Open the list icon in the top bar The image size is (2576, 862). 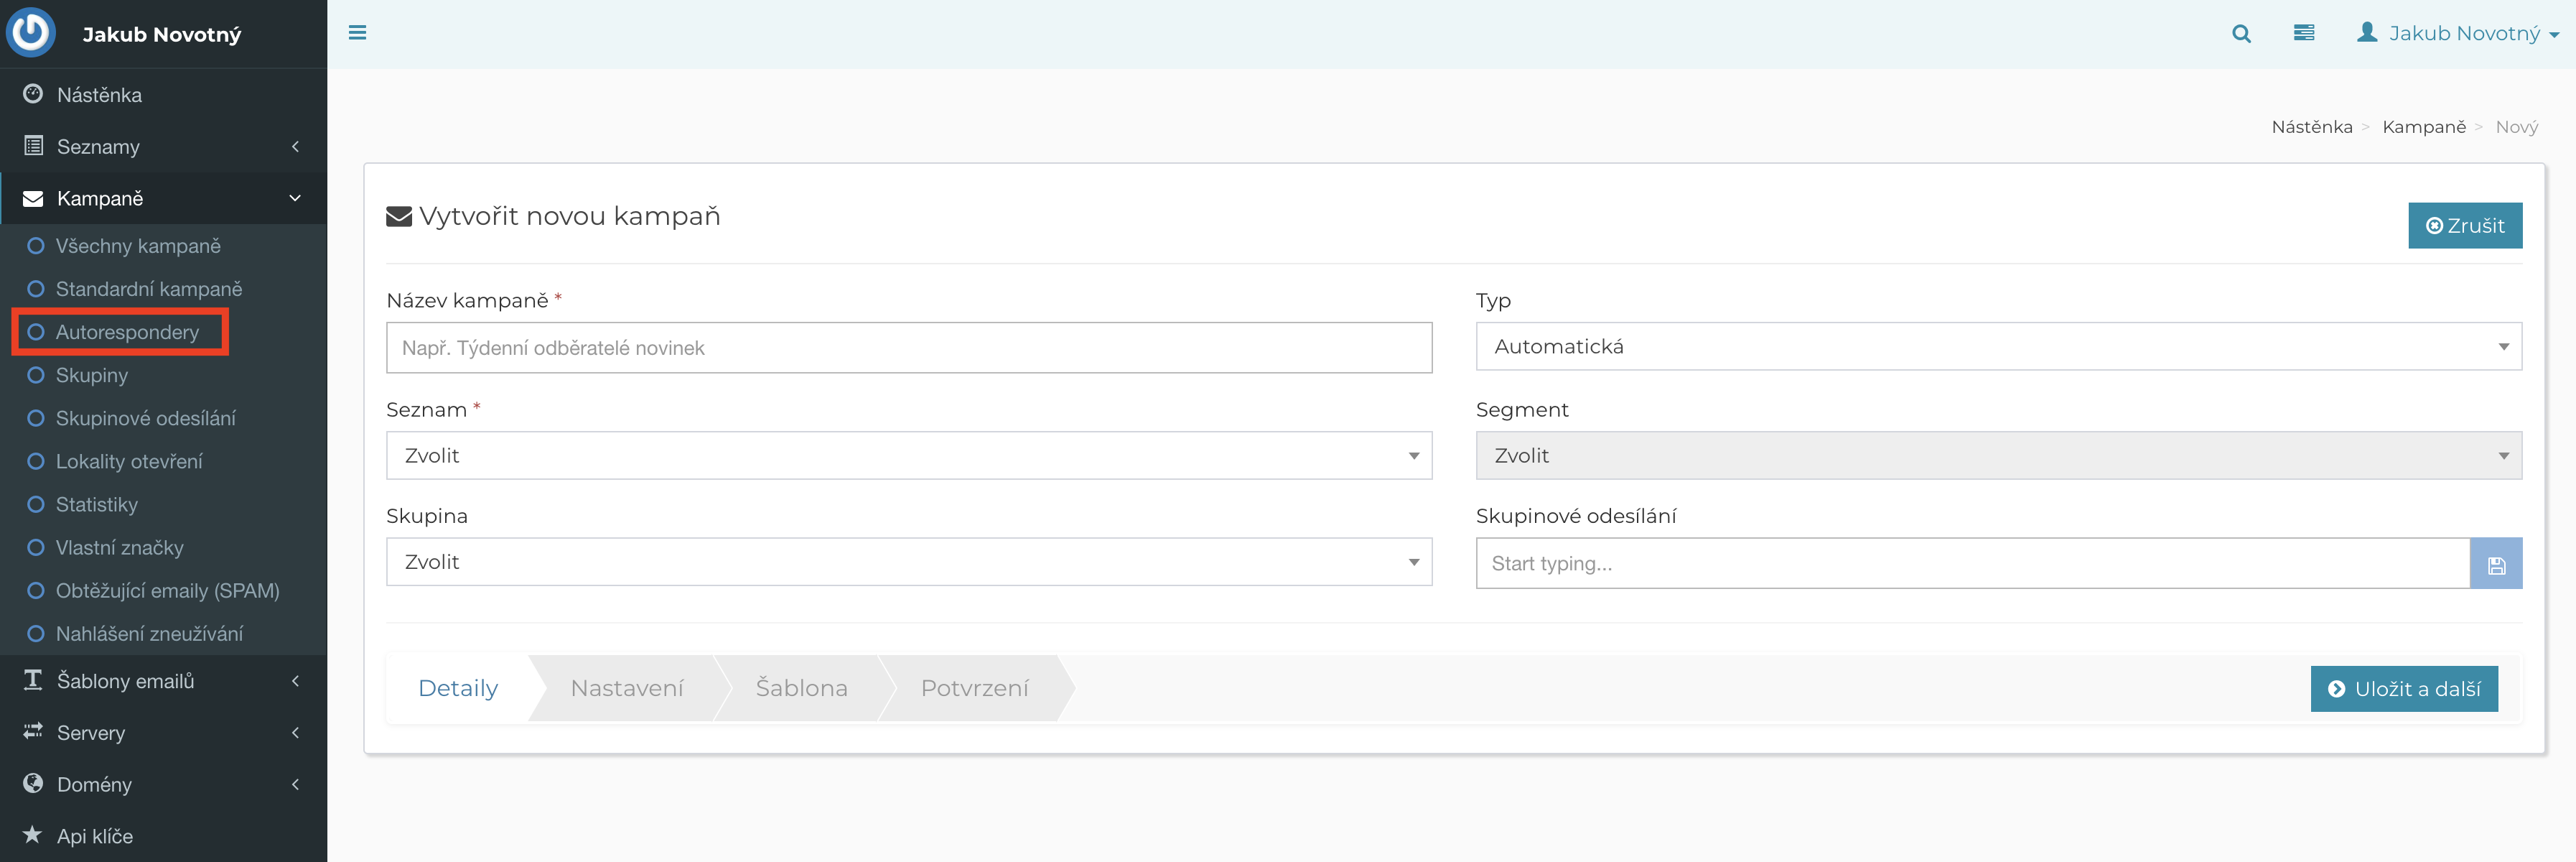tap(2304, 33)
